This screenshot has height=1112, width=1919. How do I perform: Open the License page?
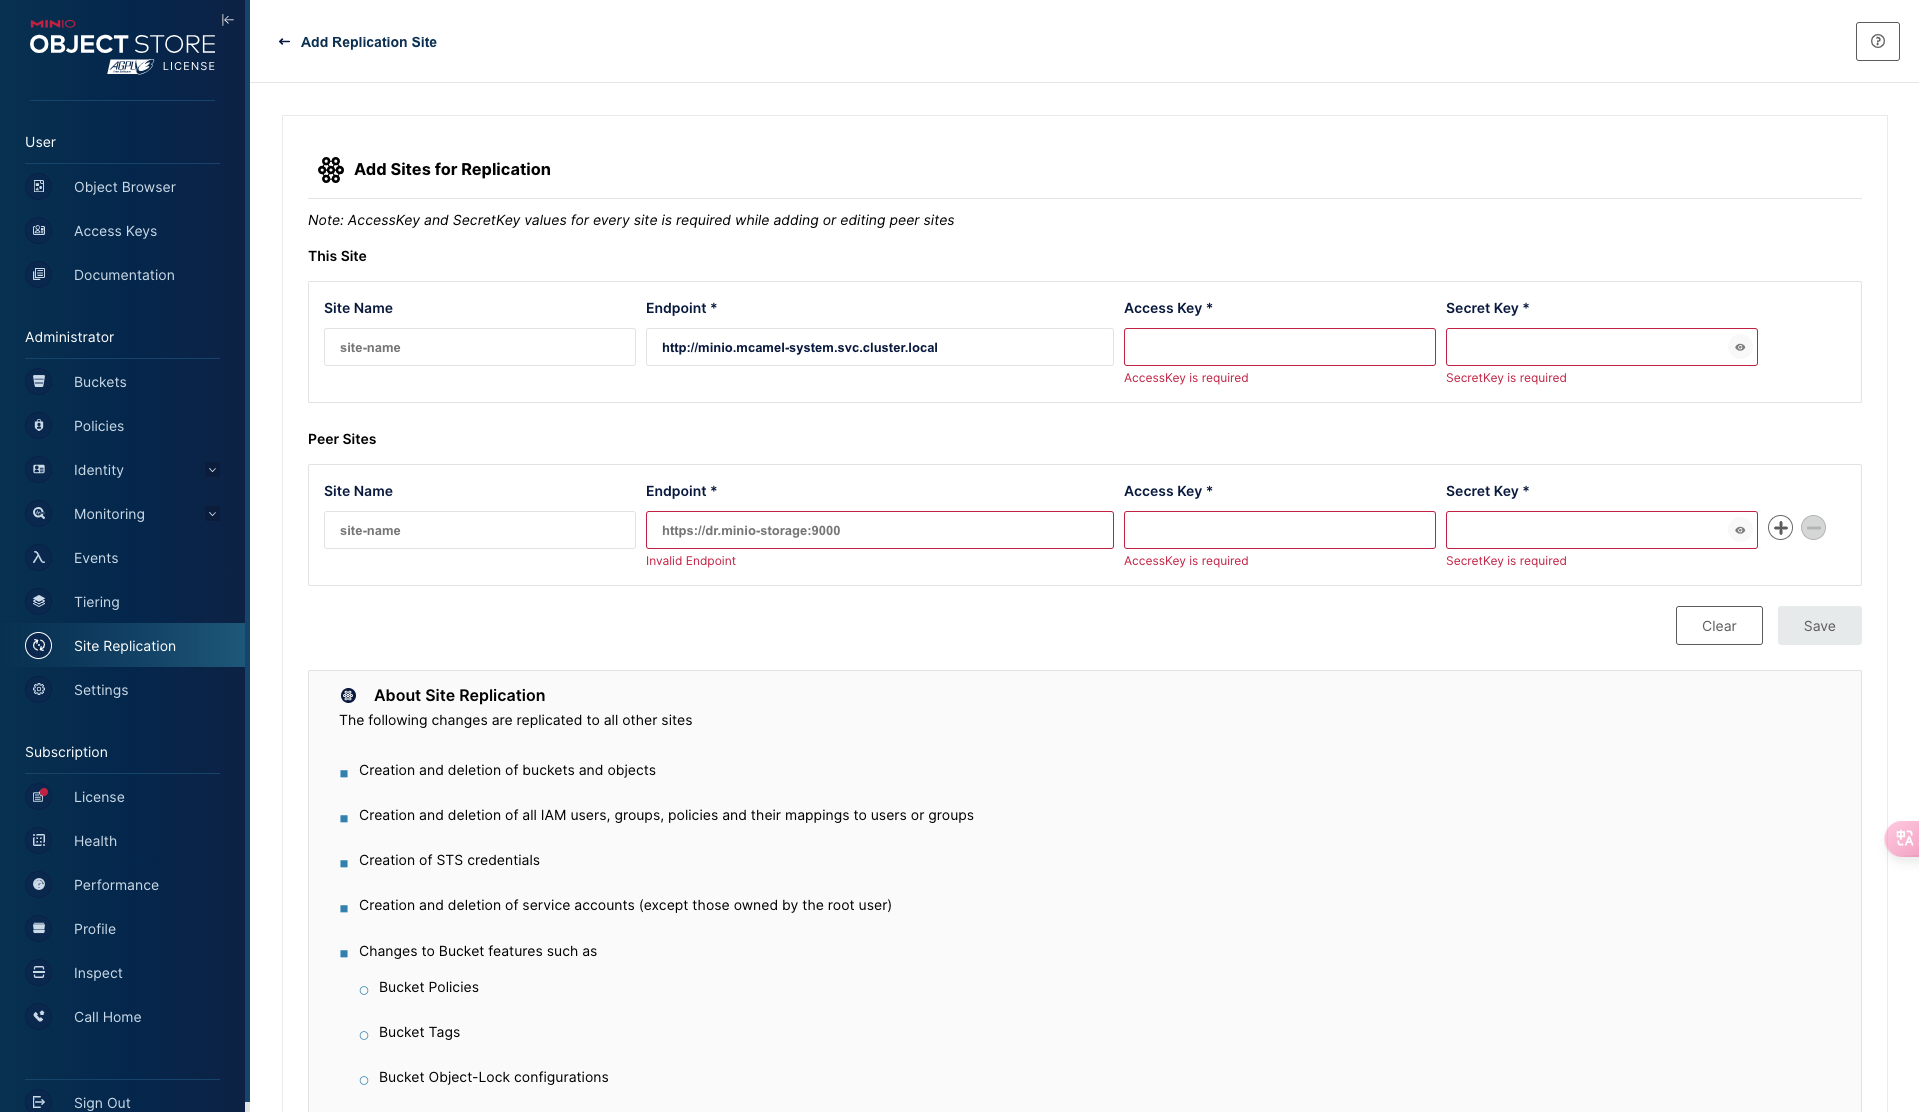click(x=99, y=797)
